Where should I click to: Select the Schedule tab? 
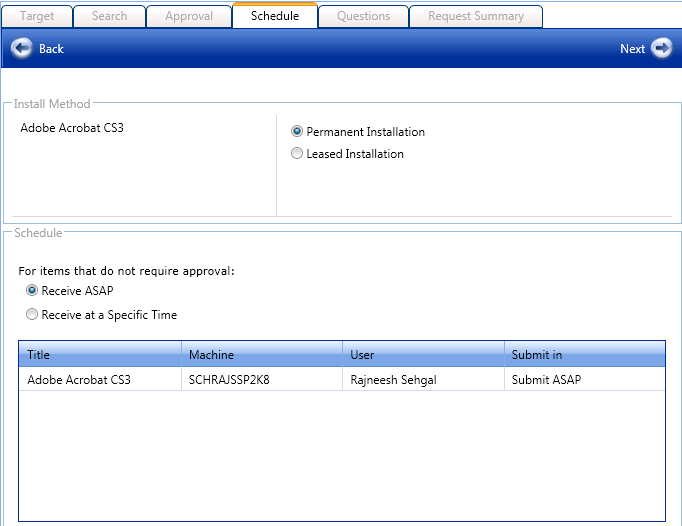(275, 16)
